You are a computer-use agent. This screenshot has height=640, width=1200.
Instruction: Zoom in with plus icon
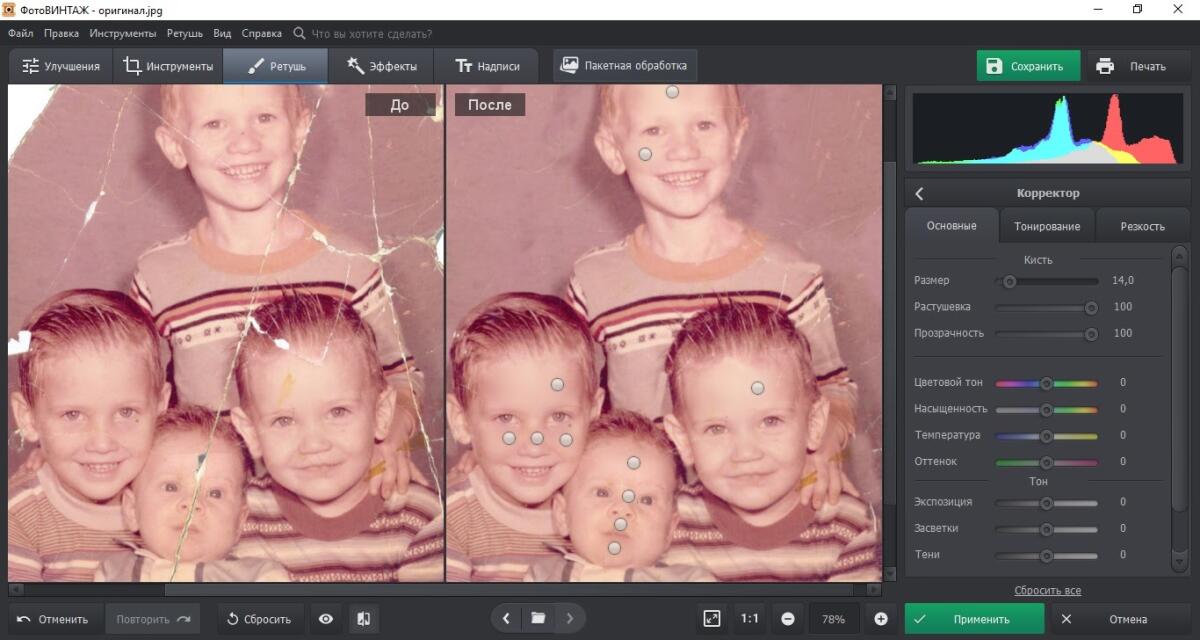tap(881, 619)
